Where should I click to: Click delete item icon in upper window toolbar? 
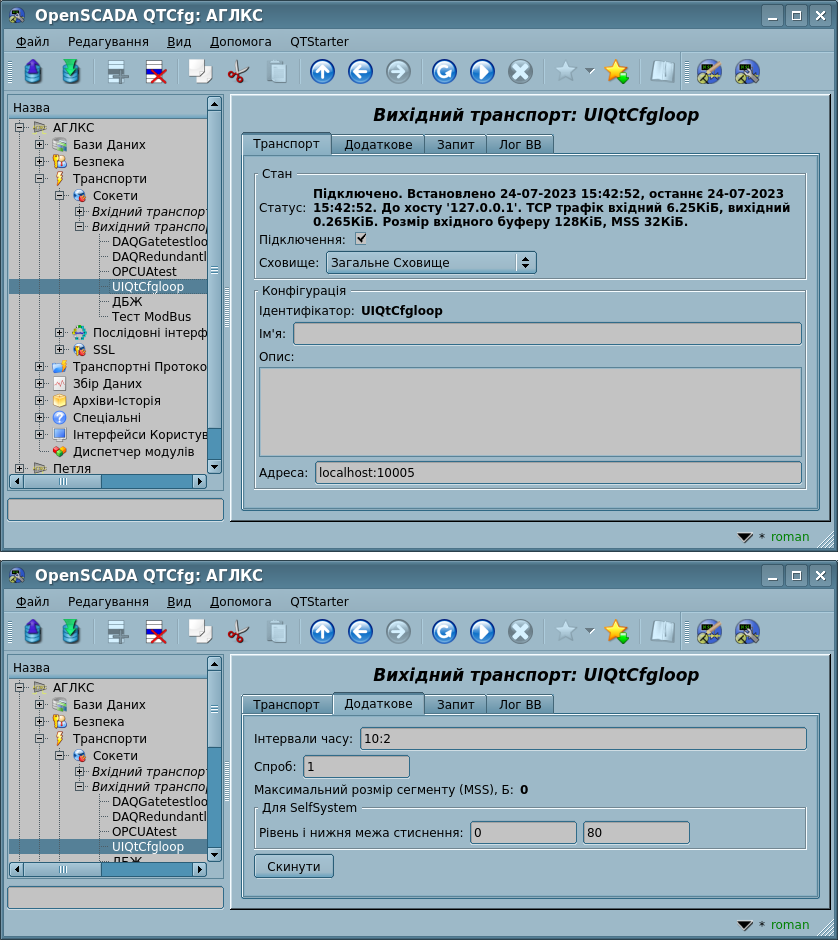[156, 72]
